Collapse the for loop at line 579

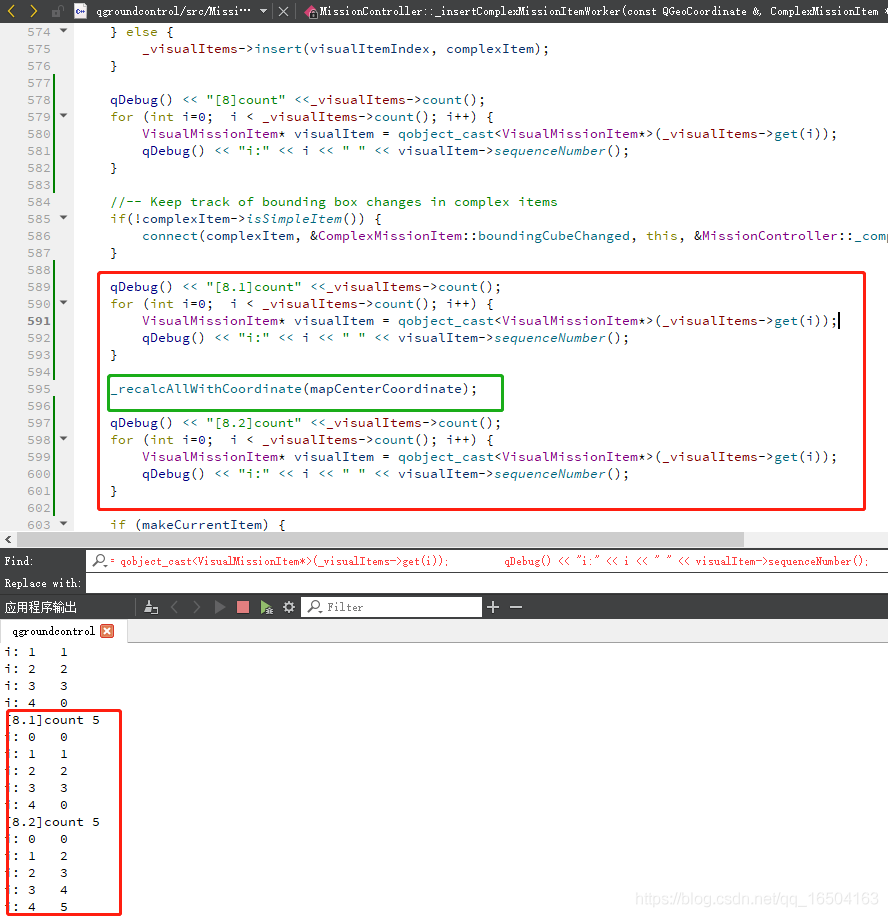tap(63, 116)
